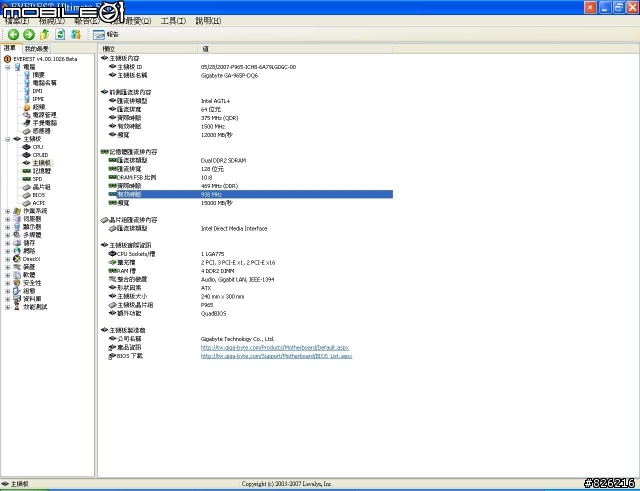The image size is (640, 491).
Task: Click the two-people toolbar icon
Action: [76, 35]
